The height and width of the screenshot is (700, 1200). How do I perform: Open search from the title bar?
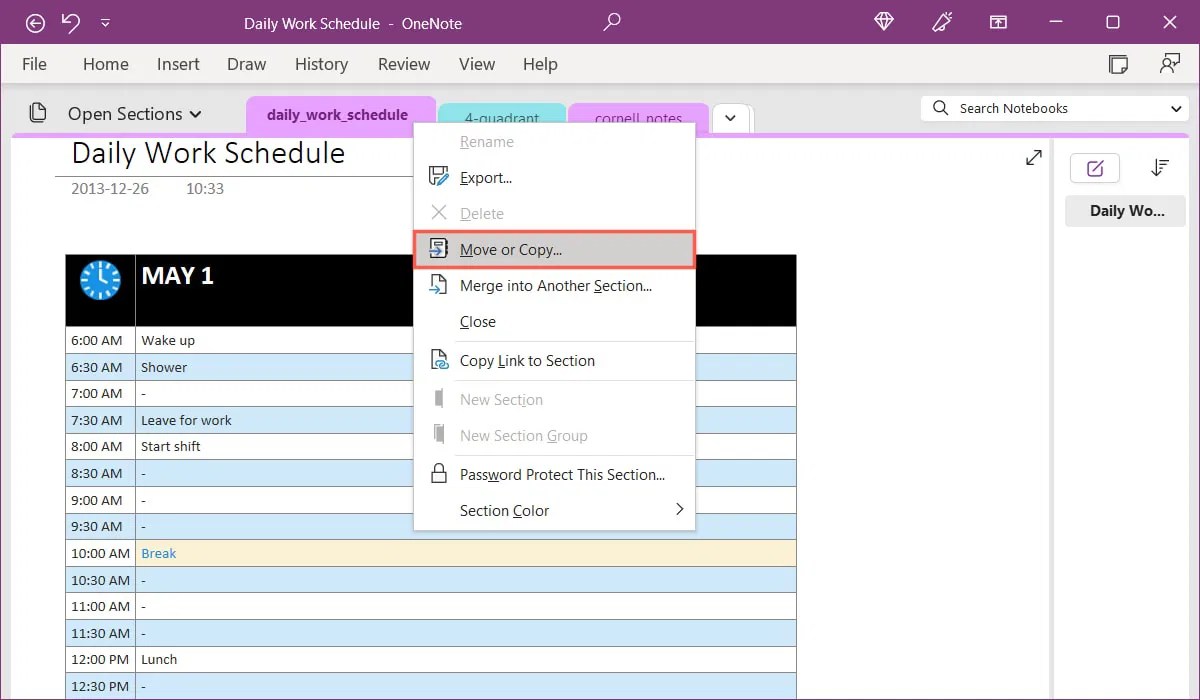tap(612, 22)
